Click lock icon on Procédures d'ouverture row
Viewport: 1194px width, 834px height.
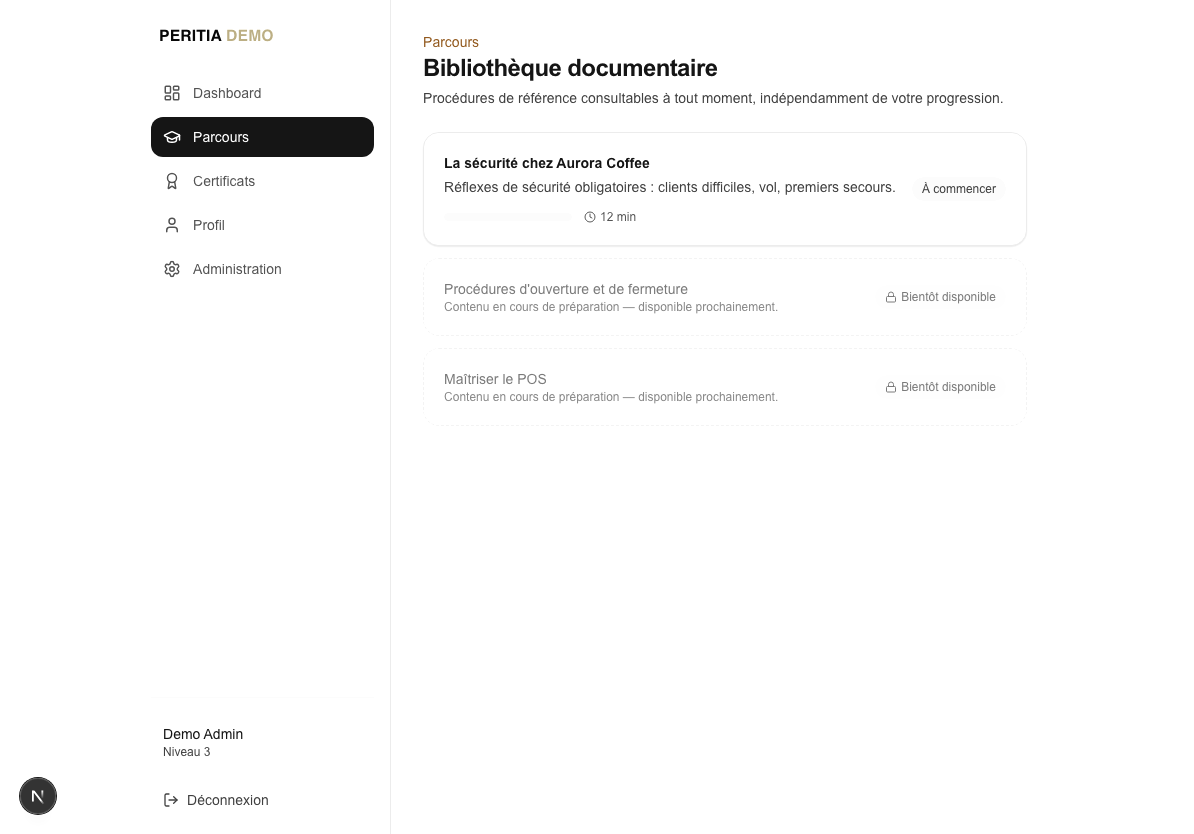click(x=890, y=297)
